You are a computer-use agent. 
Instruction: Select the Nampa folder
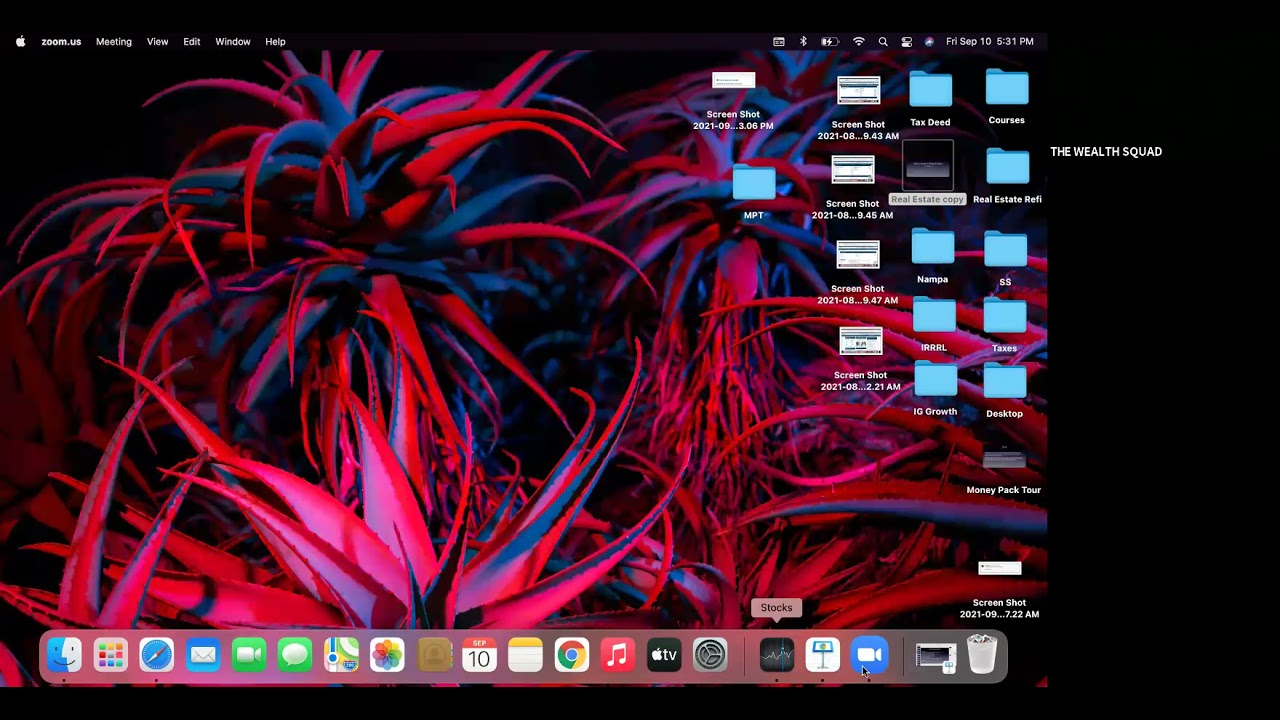932,257
